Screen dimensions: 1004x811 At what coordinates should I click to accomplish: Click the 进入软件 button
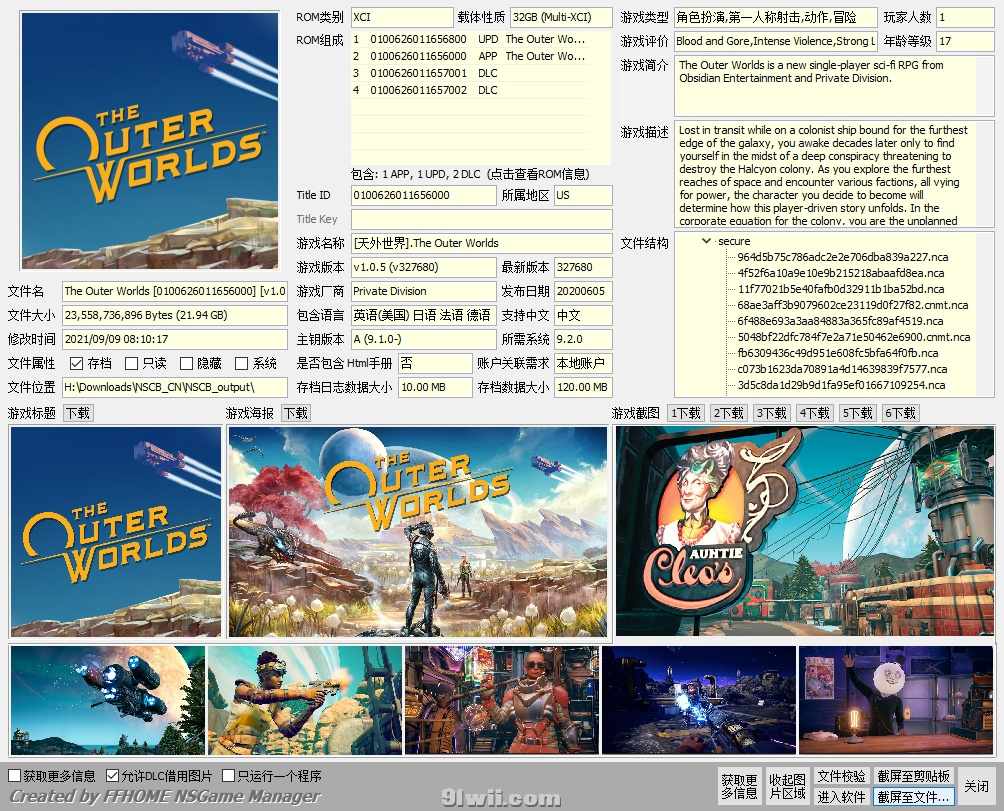click(841, 797)
